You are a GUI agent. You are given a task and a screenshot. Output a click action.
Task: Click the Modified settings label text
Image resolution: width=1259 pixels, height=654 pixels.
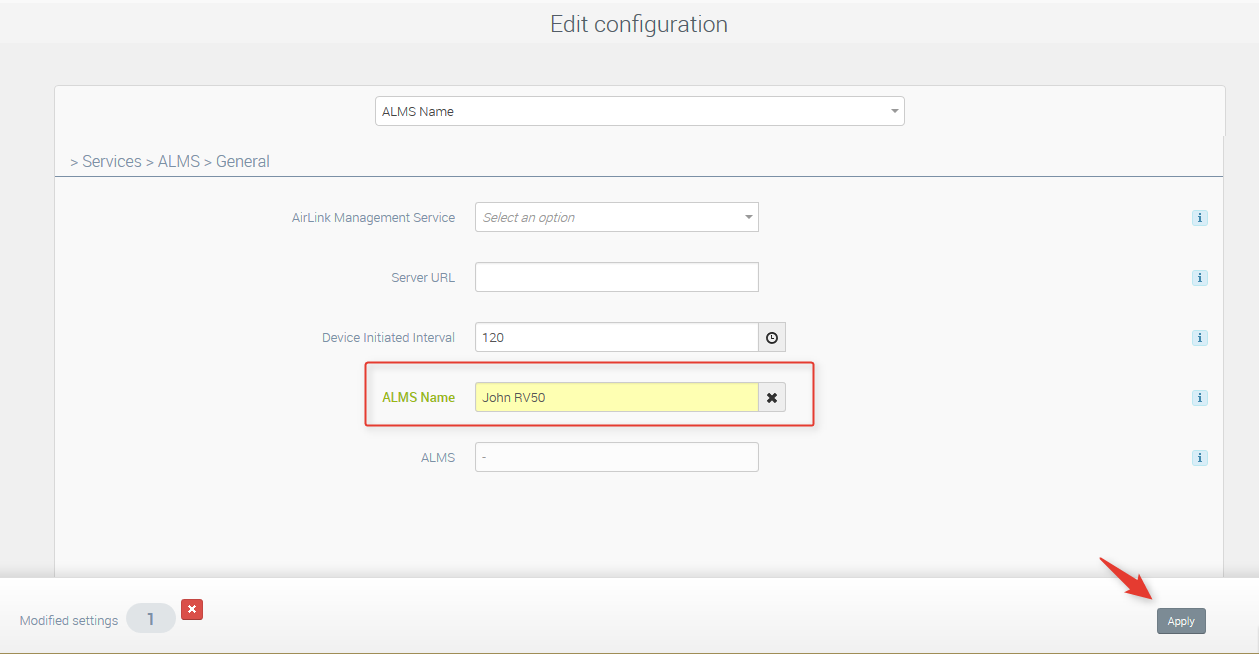point(69,621)
